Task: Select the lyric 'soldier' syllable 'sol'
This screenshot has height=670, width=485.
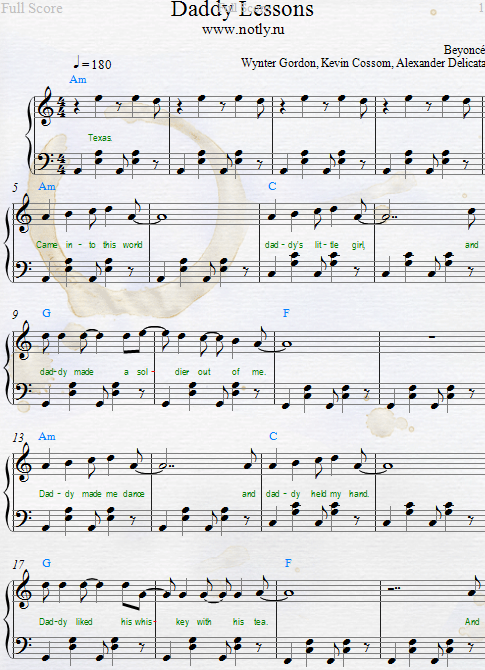Action: tap(142, 372)
